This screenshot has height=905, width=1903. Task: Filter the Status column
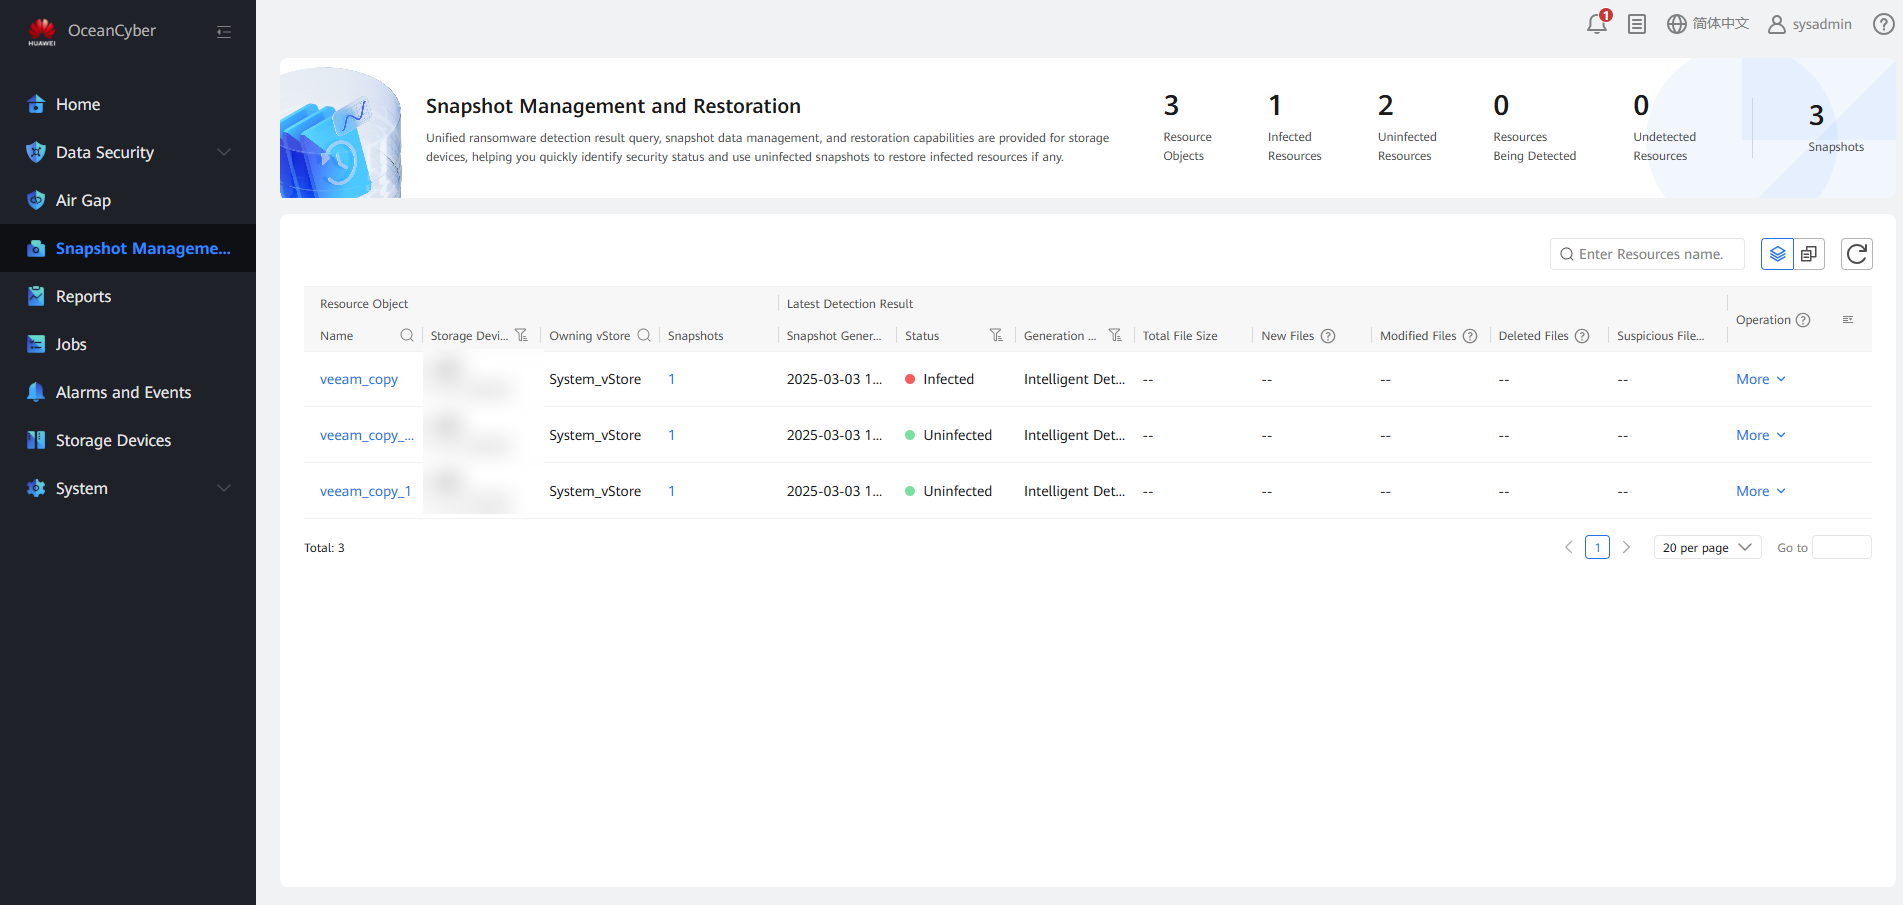pyautogui.click(x=996, y=336)
